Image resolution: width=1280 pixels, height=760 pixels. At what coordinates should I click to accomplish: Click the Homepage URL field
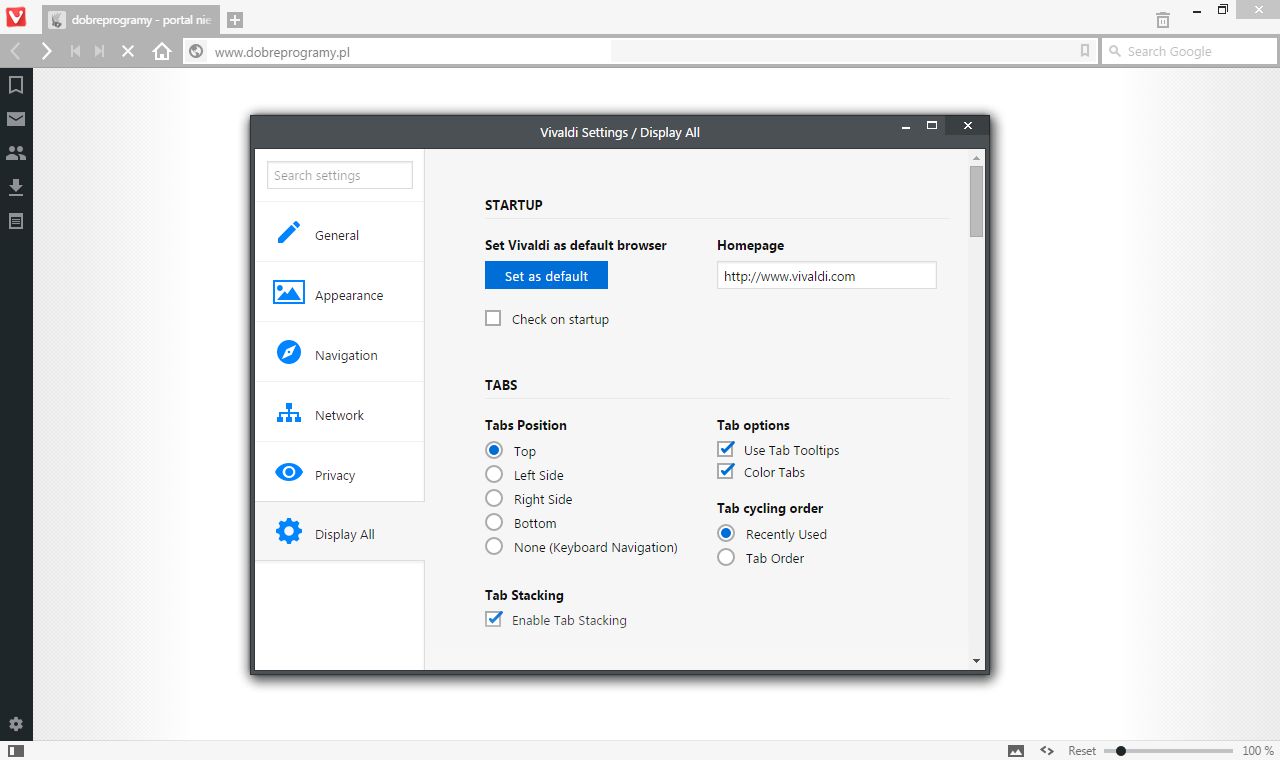point(827,275)
